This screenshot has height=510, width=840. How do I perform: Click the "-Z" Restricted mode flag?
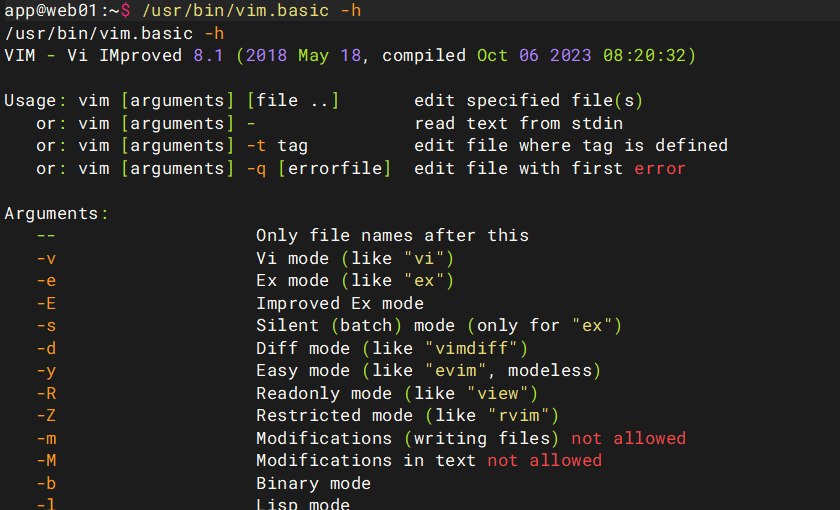[46, 416]
